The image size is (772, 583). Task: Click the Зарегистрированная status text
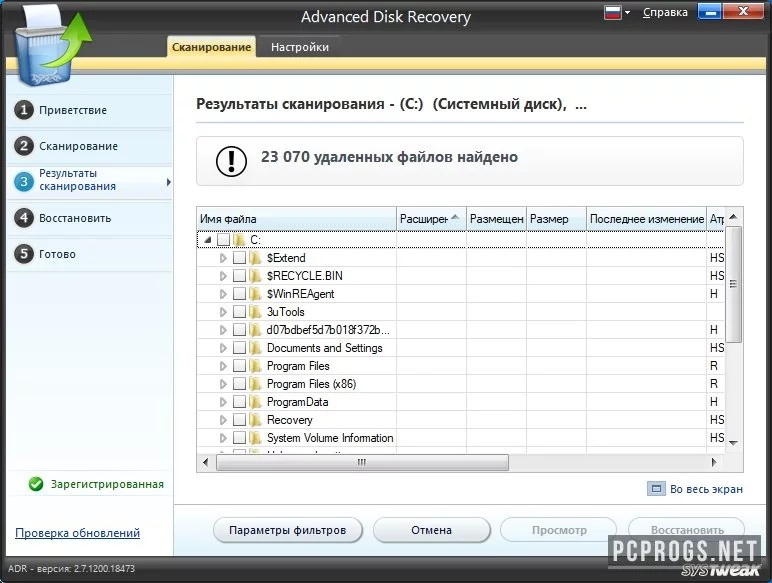(x=107, y=484)
